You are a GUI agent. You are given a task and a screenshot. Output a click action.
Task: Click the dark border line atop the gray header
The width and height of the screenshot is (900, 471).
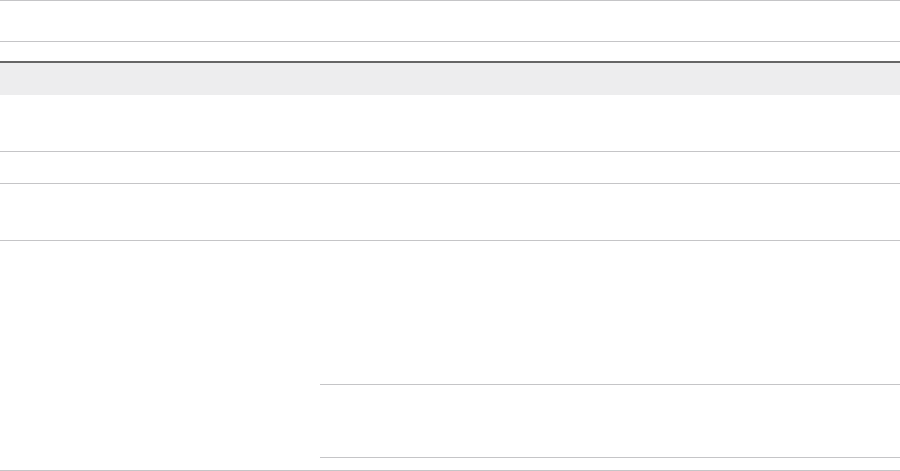coord(450,62)
